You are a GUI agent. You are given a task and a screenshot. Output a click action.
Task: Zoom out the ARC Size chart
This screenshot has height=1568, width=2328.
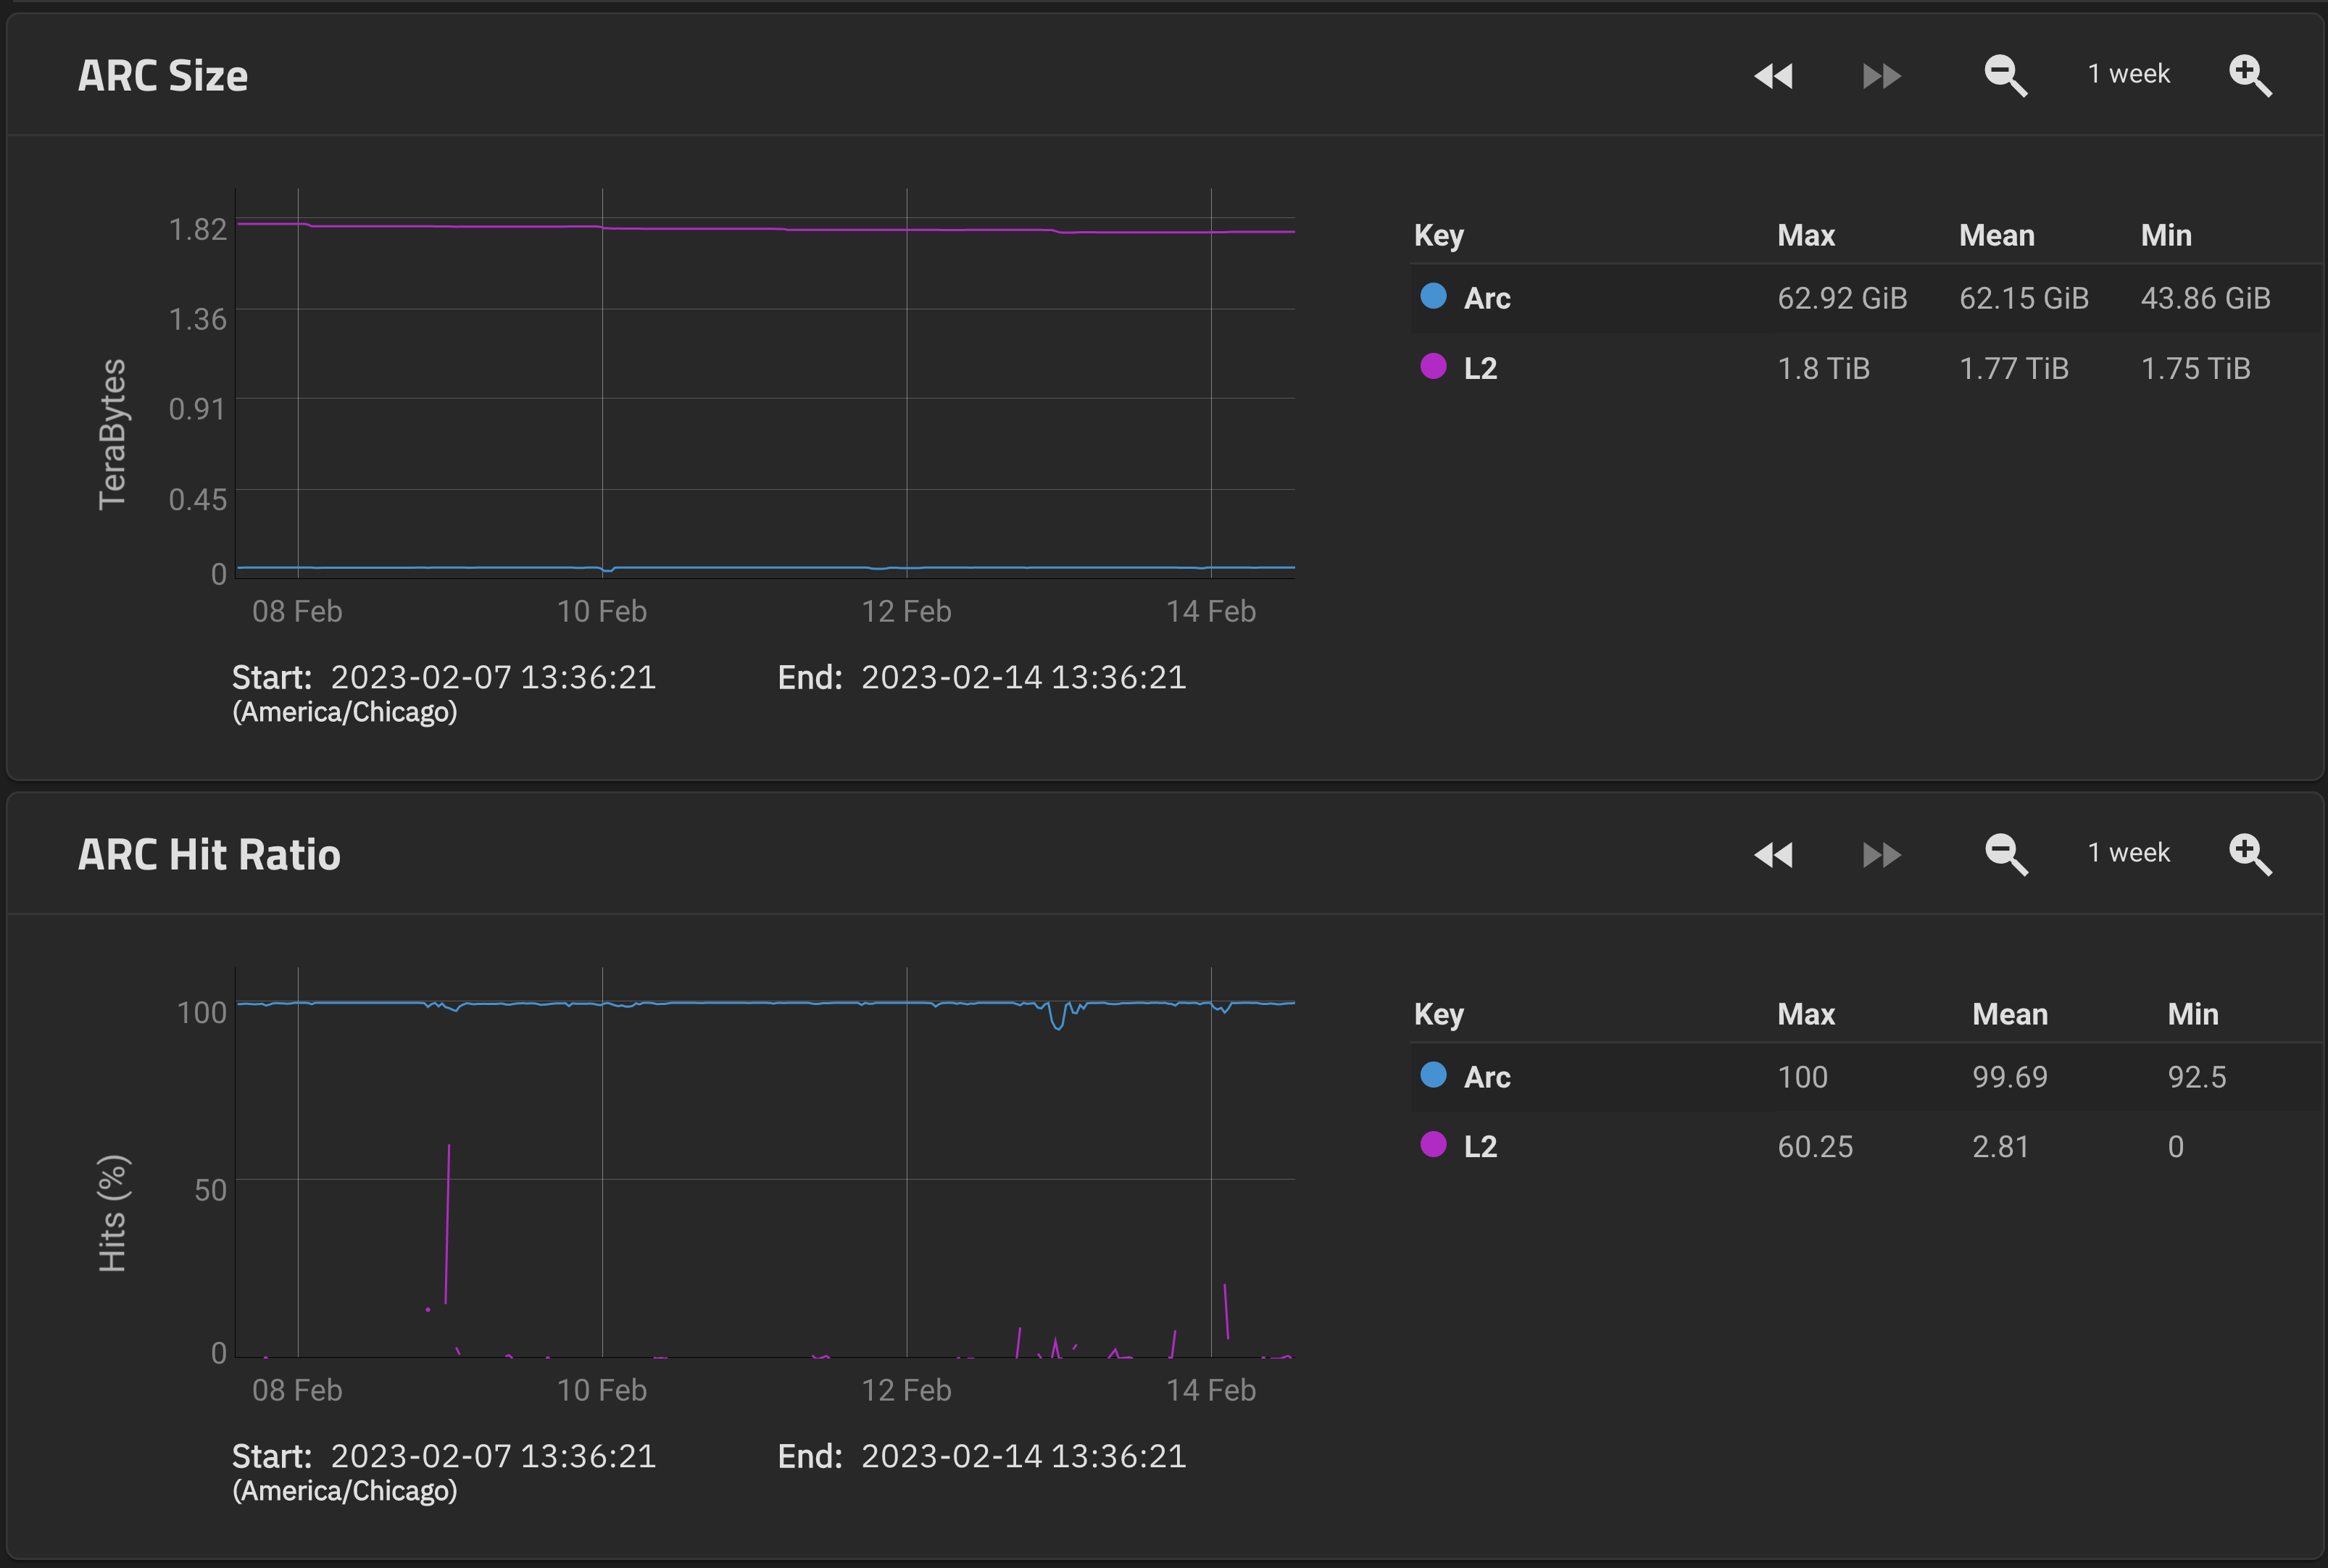click(x=2005, y=76)
